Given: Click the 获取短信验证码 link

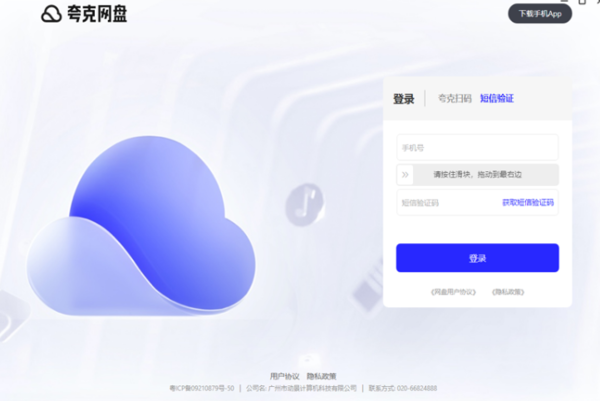Looking at the screenshot, I should (528, 202).
